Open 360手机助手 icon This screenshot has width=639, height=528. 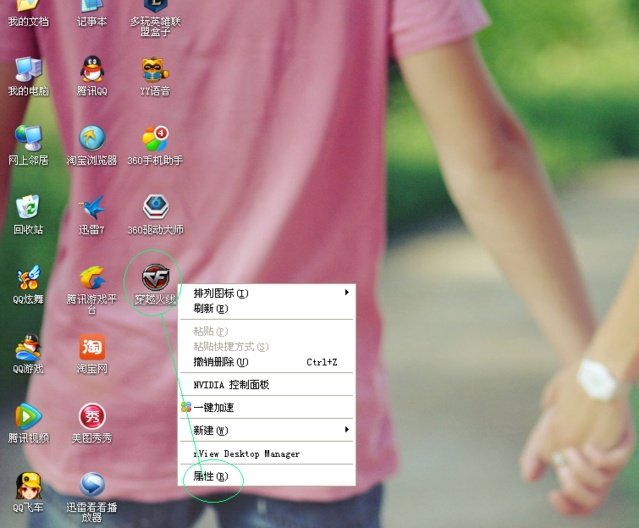155,145
